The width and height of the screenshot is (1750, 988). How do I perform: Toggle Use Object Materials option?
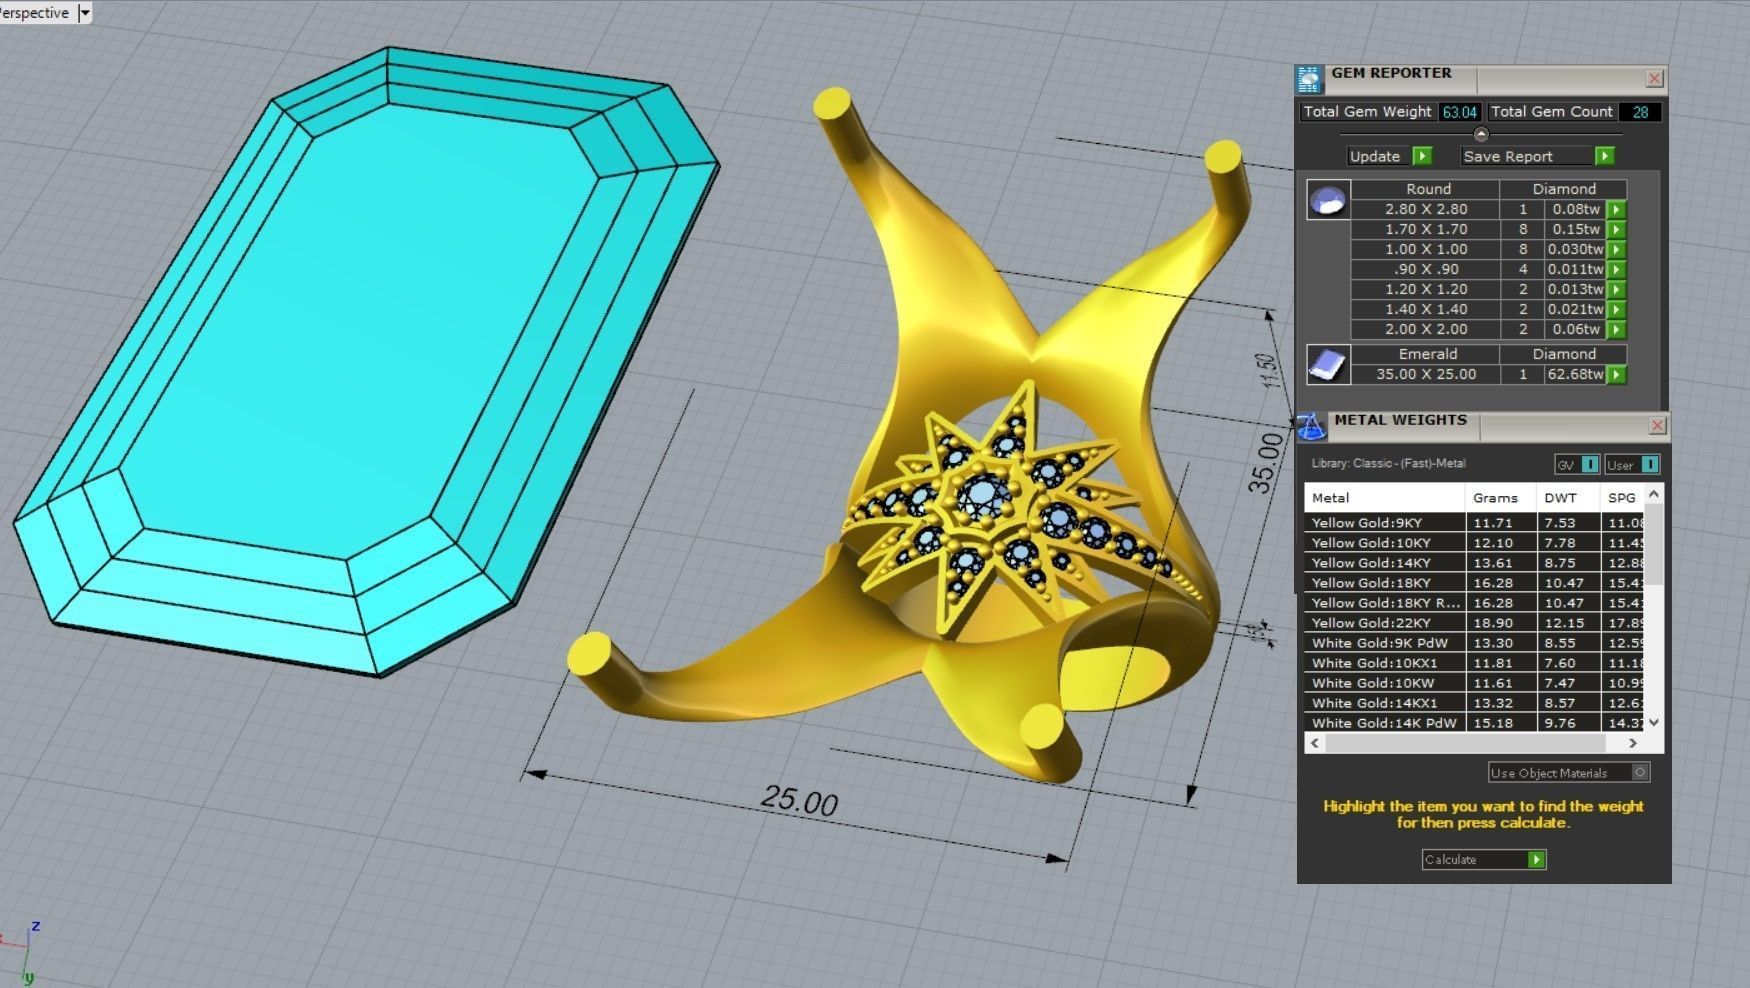(1640, 772)
